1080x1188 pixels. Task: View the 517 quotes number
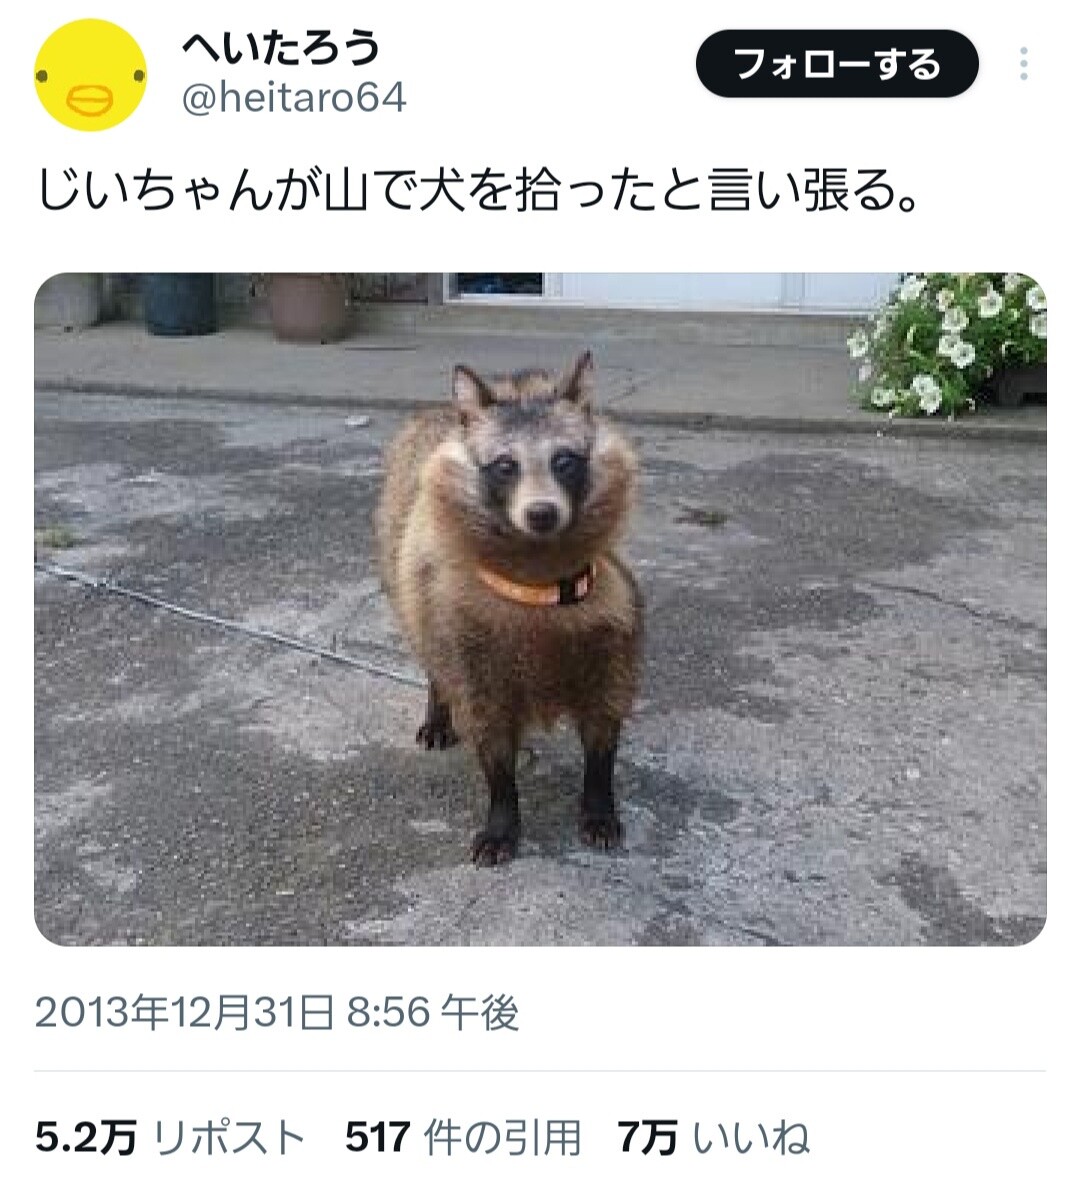tap(377, 1137)
